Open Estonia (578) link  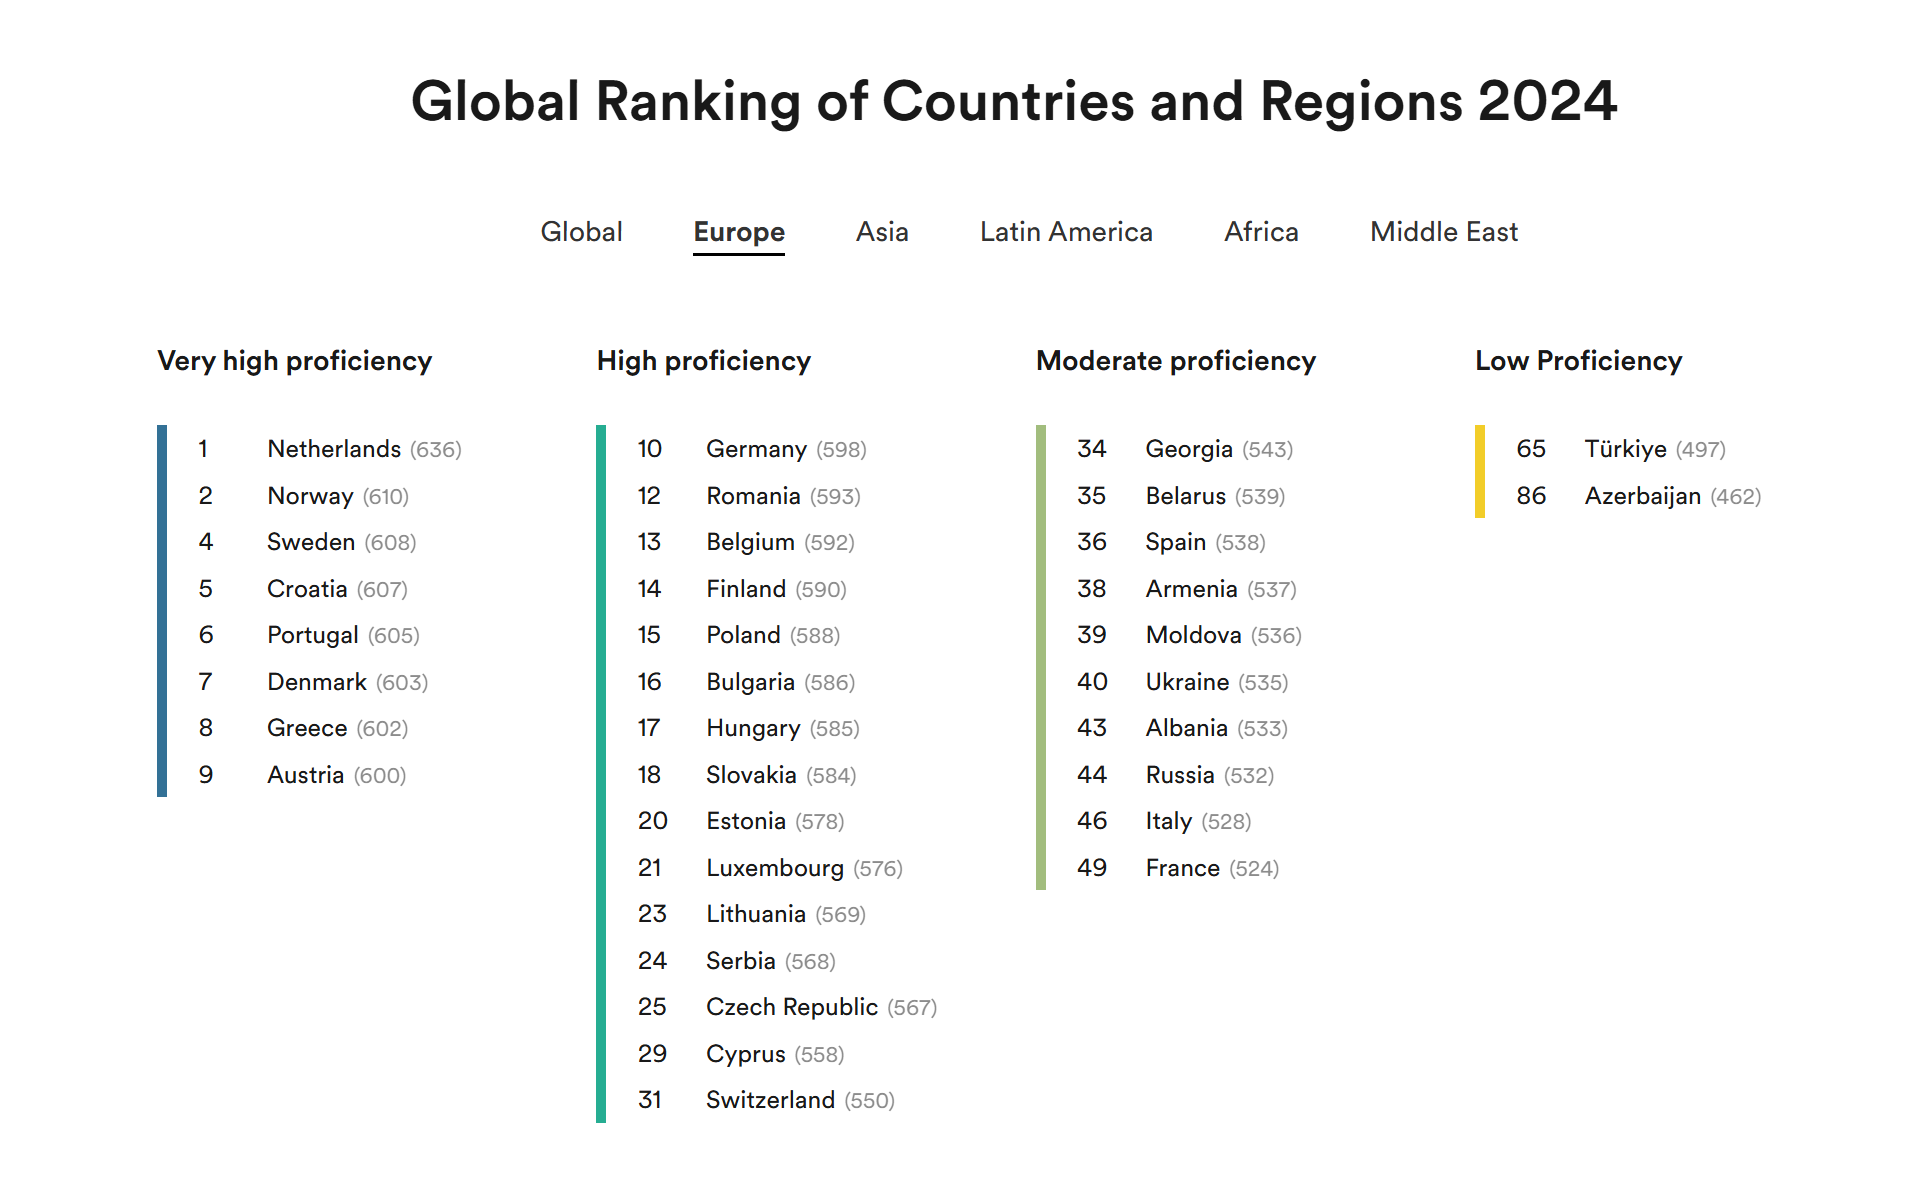(x=775, y=821)
